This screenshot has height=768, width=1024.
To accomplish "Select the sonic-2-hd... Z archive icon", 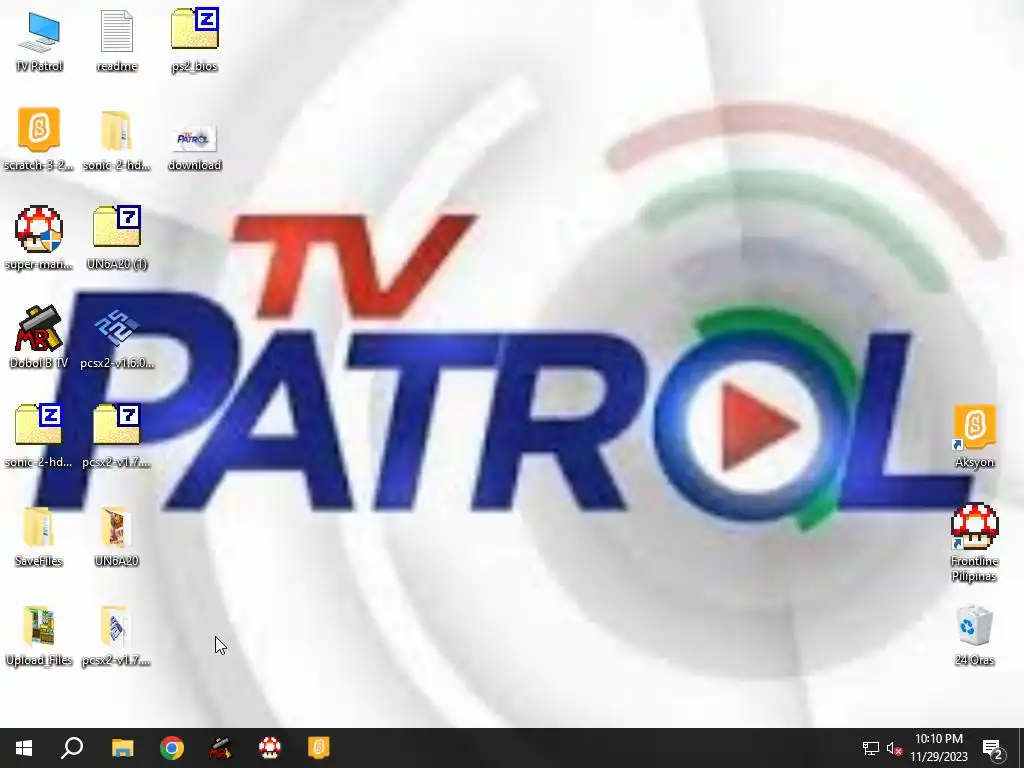I will [x=39, y=436].
